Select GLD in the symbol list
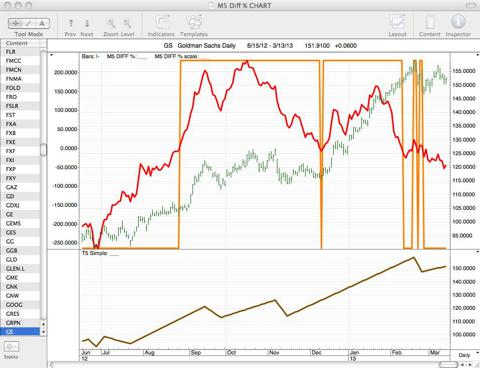This screenshot has height=368, width=480. (x=20, y=259)
